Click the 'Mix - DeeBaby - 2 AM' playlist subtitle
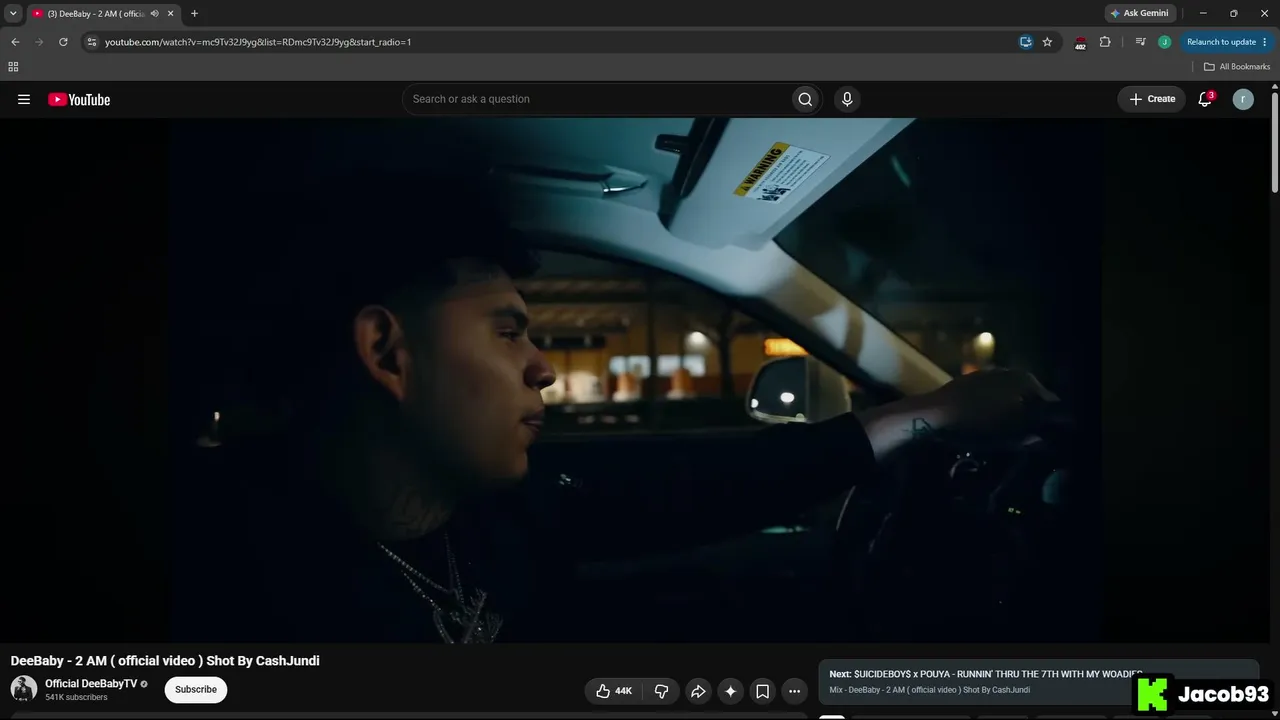The height and width of the screenshot is (720, 1280). coord(929,690)
